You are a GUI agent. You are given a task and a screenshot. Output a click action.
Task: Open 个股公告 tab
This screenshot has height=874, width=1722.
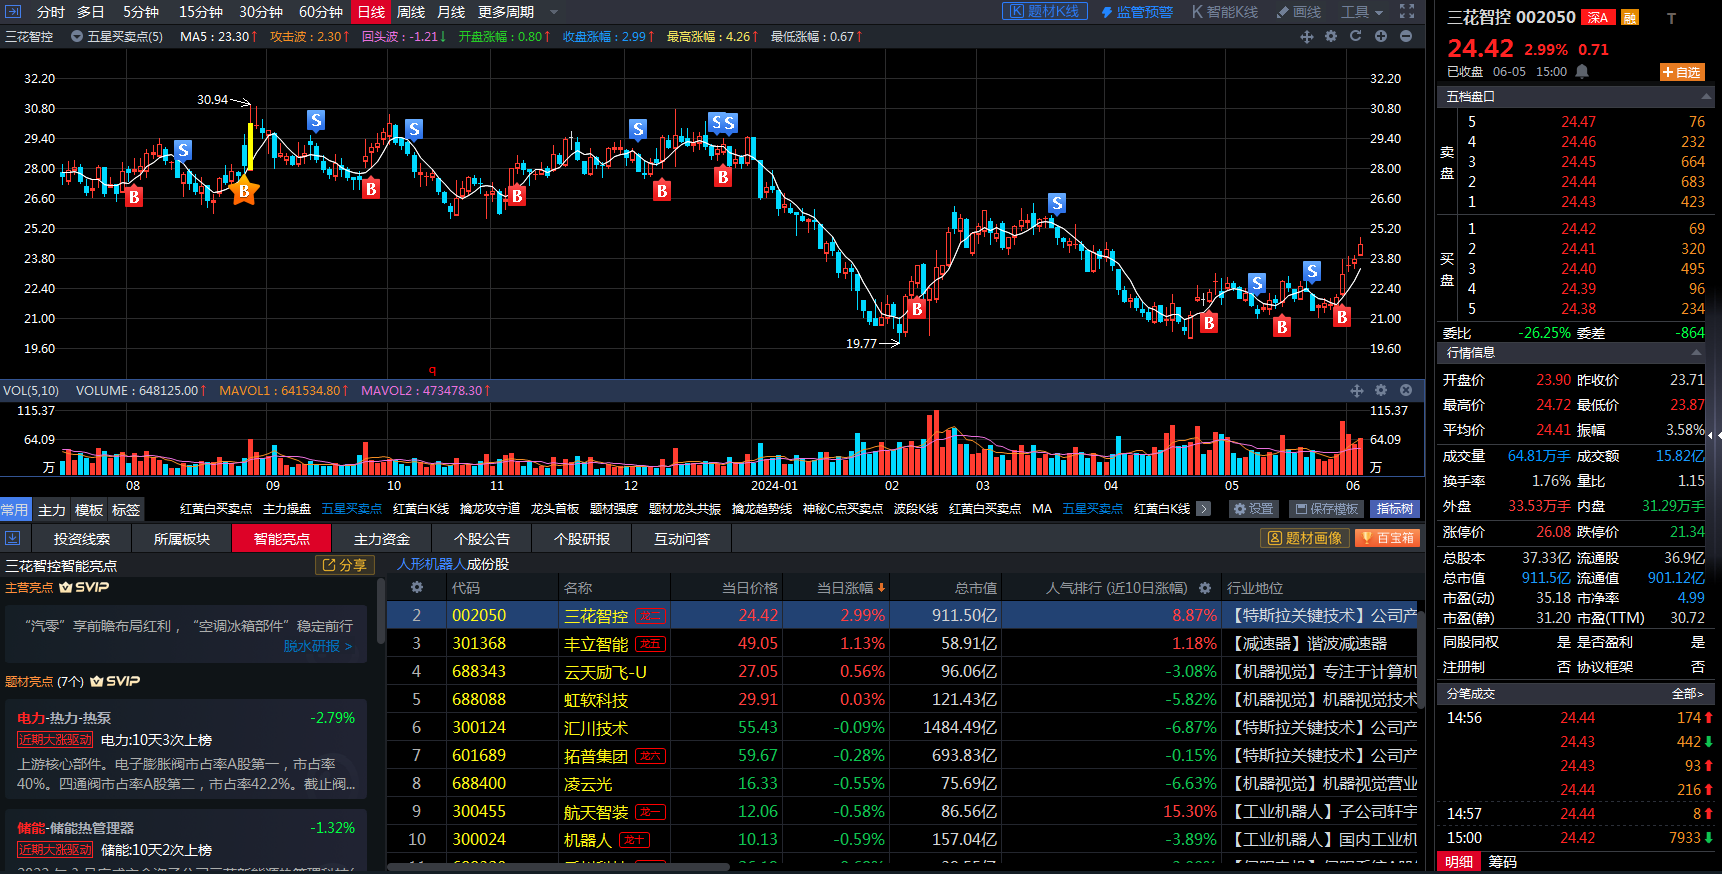[x=482, y=539]
